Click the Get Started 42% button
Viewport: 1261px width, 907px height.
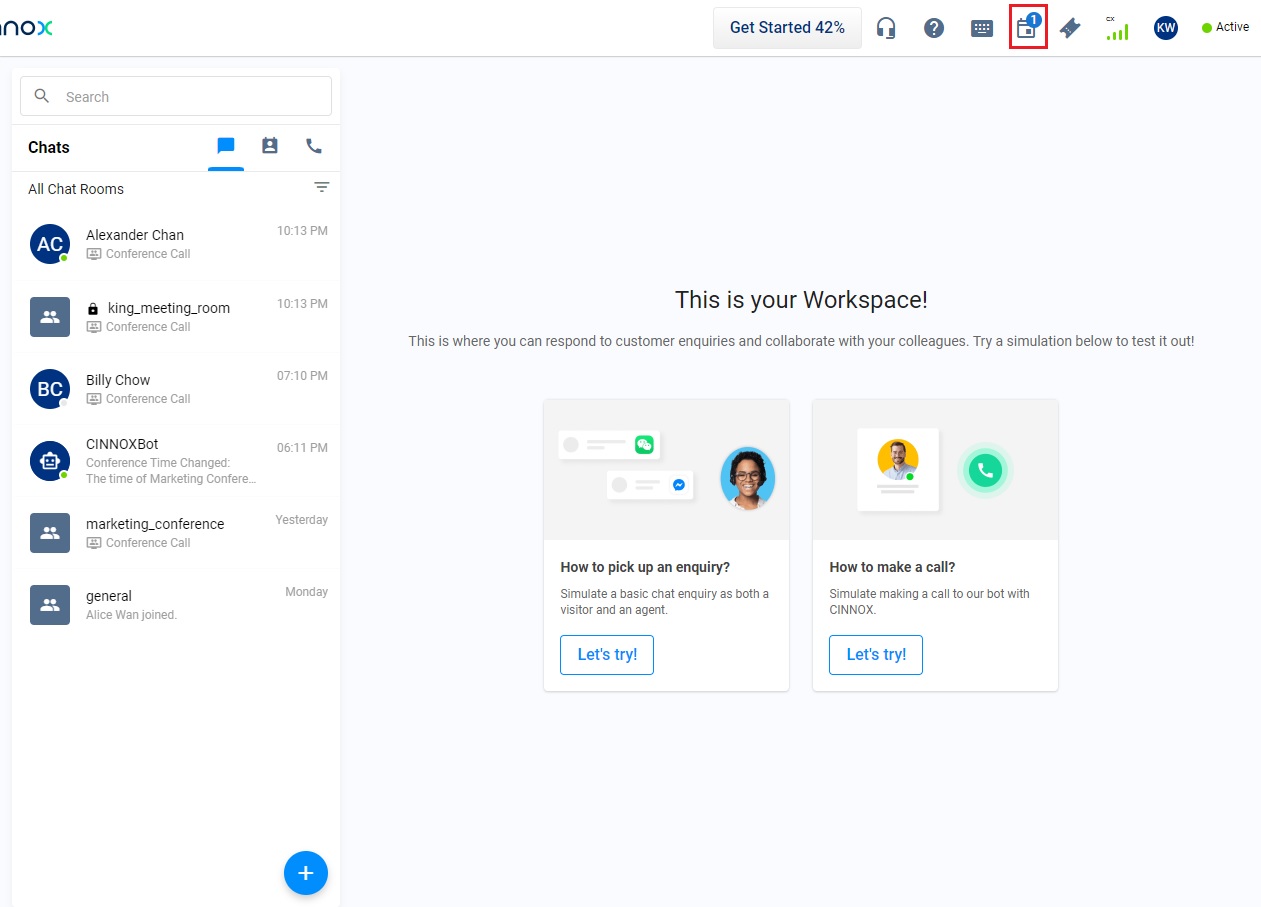pyautogui.click(x=787, y=28)
